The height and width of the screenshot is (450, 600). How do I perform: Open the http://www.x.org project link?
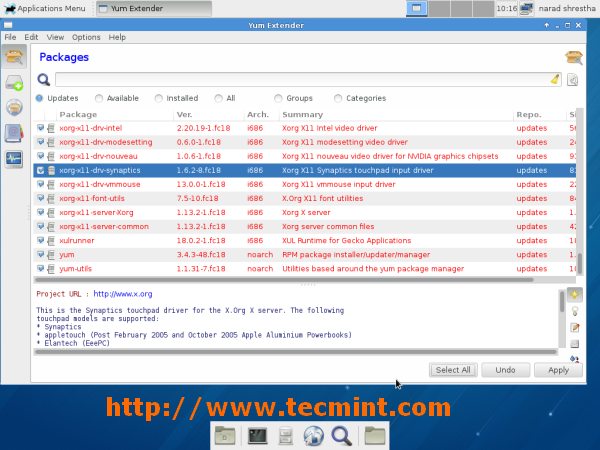click(x=123, y=294)
